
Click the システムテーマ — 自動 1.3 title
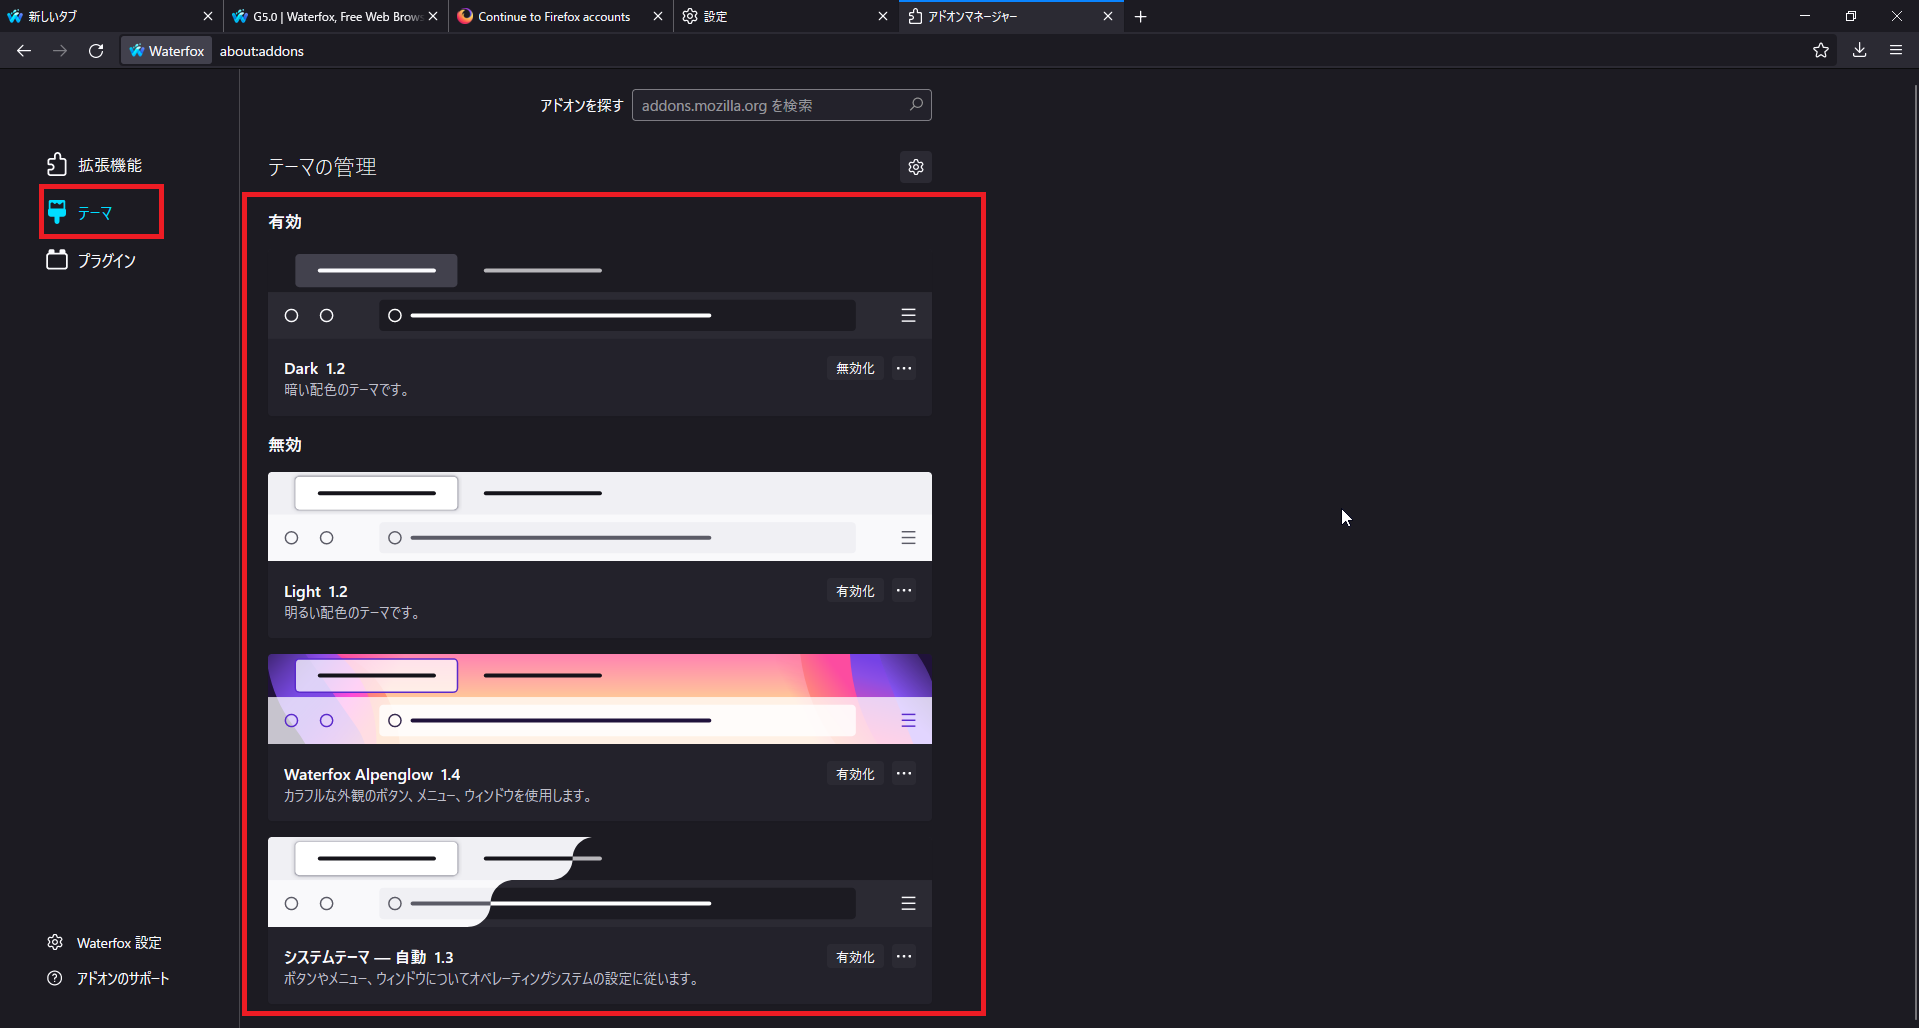(x=369, y=958)
